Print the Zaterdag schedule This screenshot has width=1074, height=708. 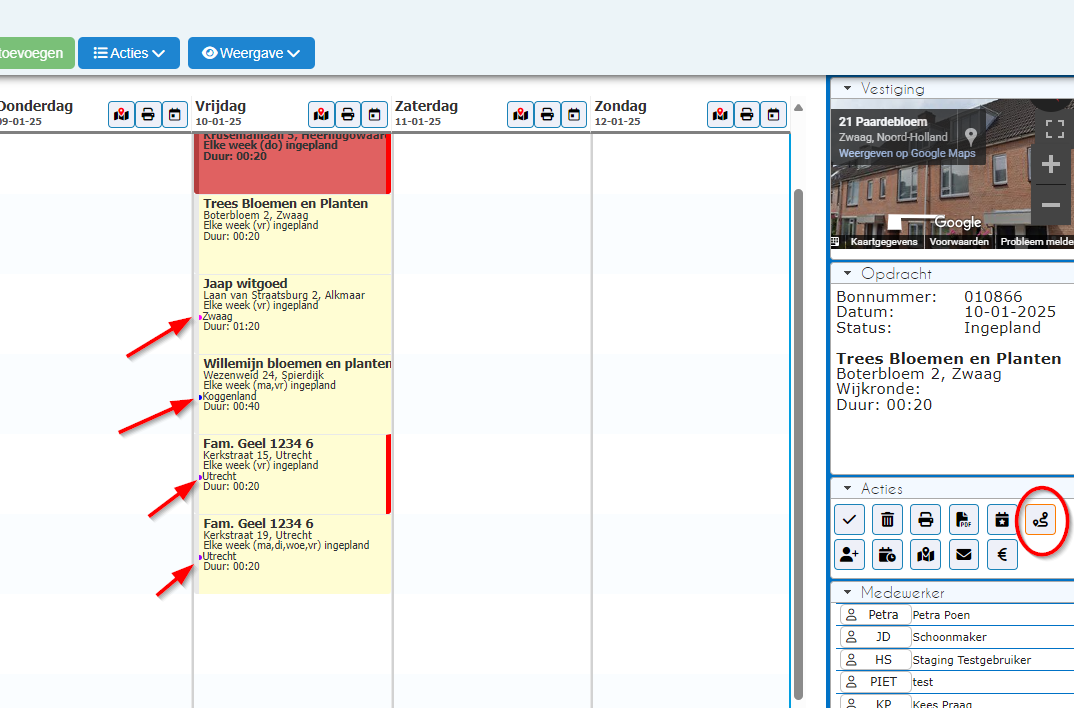point(547,114)
